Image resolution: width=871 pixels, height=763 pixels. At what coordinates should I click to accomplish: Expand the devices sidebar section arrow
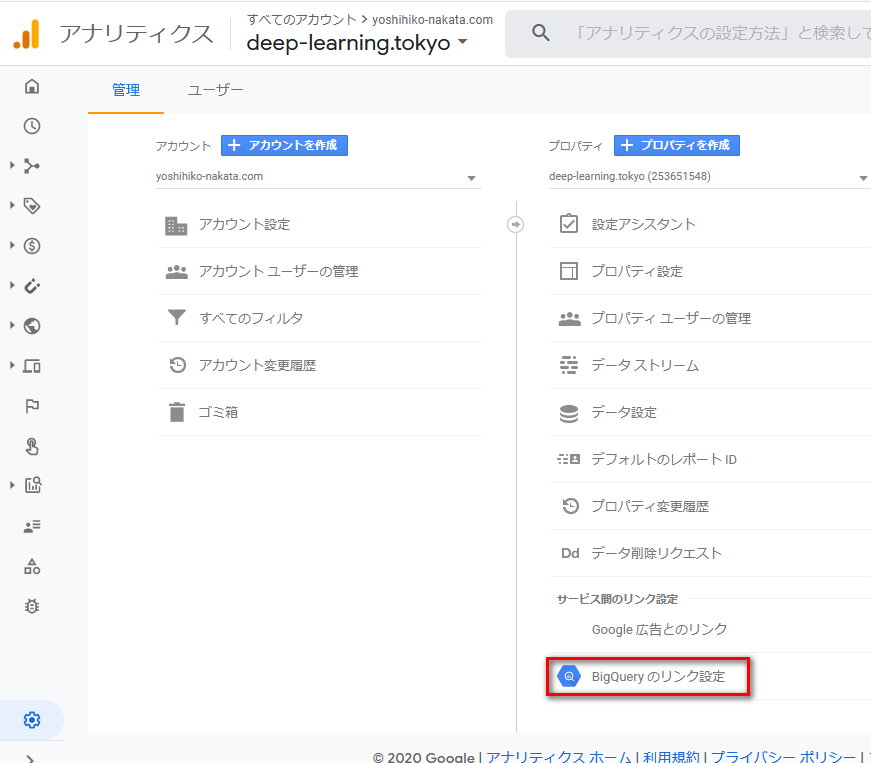click(x=12, y=365)
